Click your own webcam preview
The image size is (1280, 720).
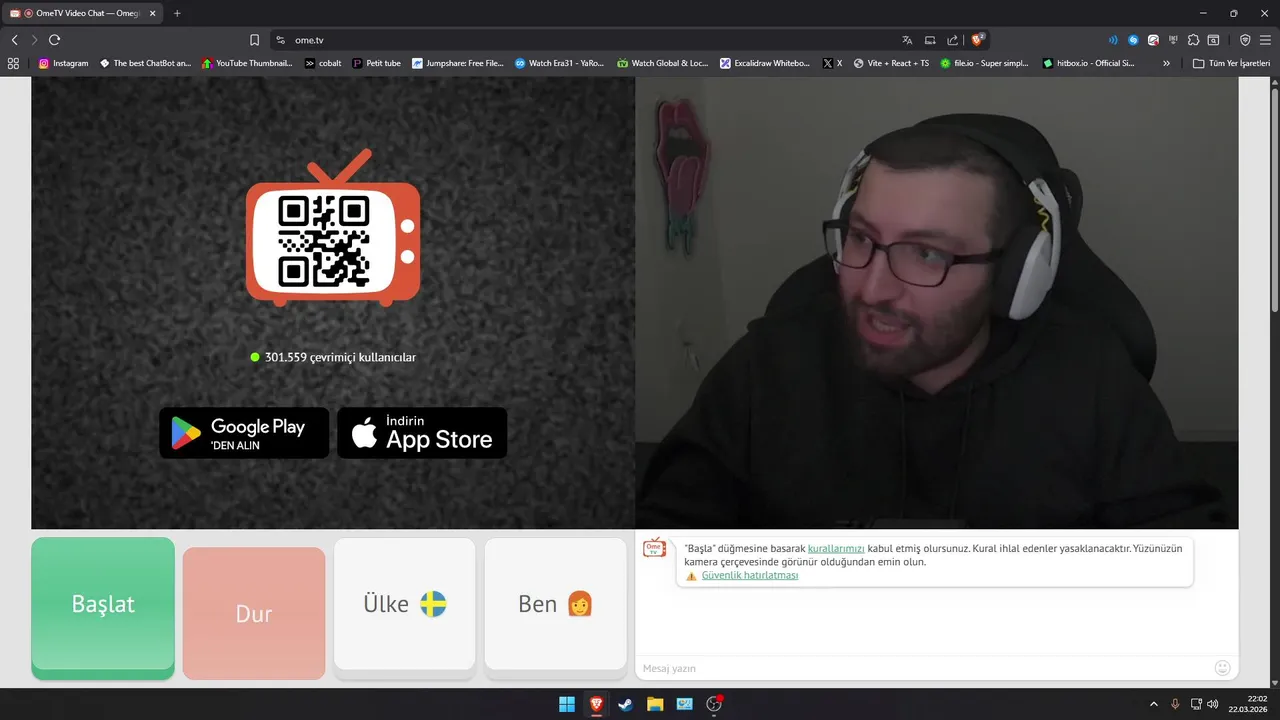937,303
